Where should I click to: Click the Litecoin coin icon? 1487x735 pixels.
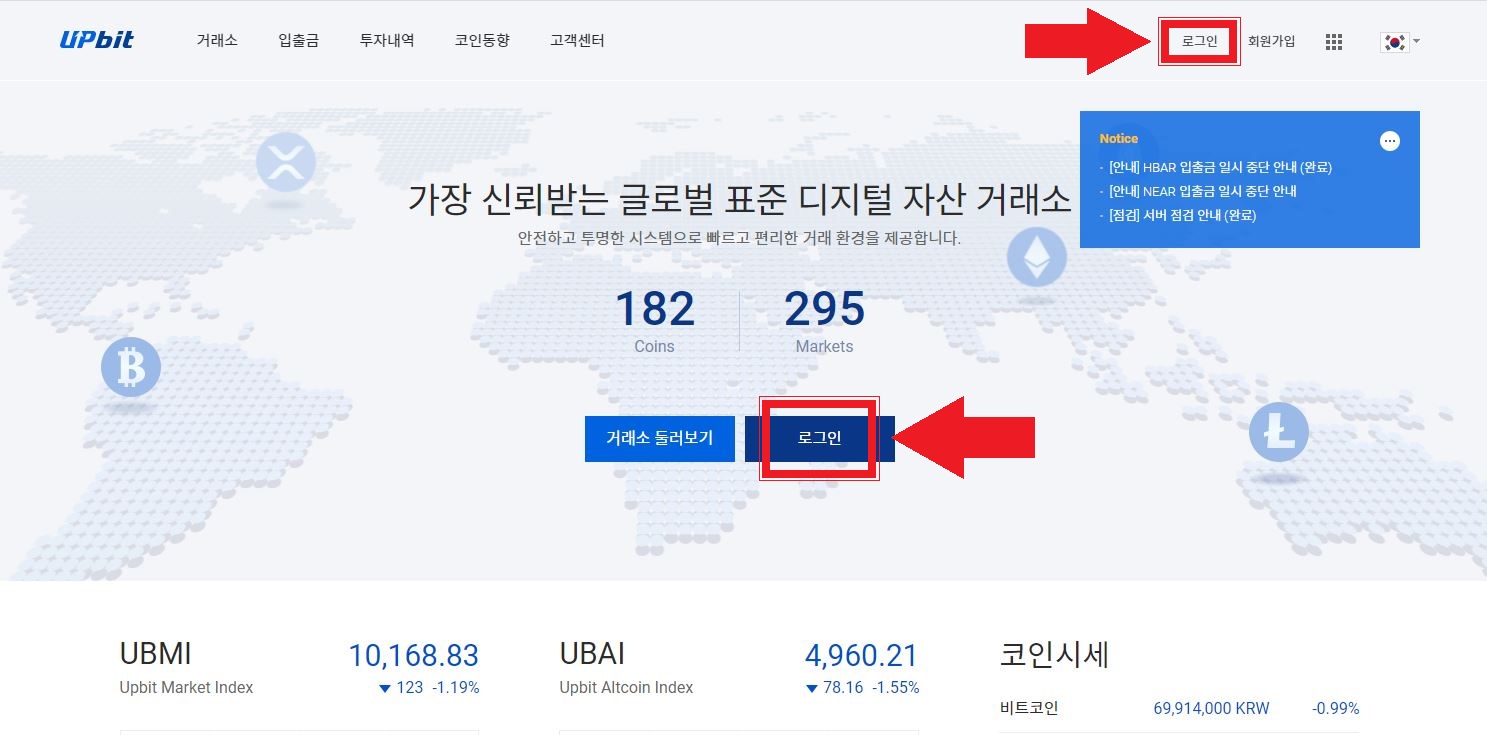(x=1279, y=432)
